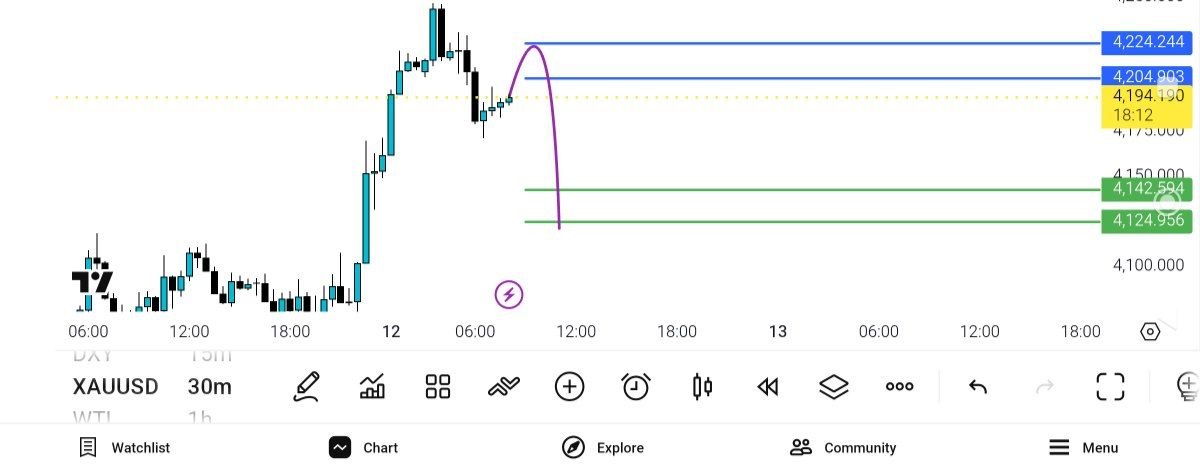This screenshot has height=472, width=1200.
Task: Switch to the Watchlist tab
Action: coord(125,448)
